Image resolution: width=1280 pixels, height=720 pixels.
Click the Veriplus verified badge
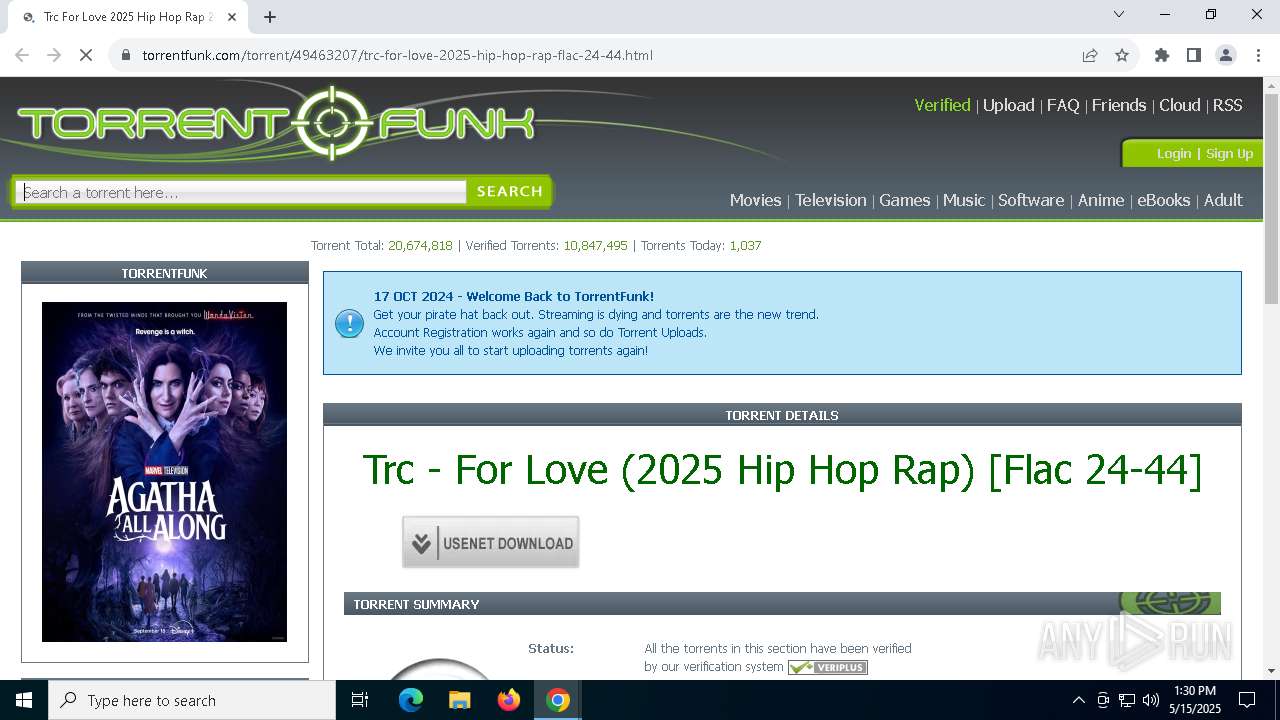pos(828,667)
